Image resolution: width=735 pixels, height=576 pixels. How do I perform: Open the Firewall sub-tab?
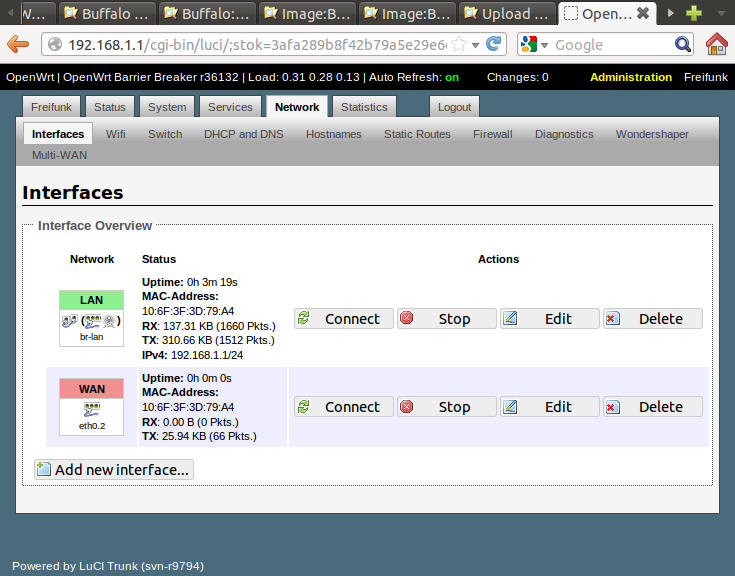[x=492, y=134]
